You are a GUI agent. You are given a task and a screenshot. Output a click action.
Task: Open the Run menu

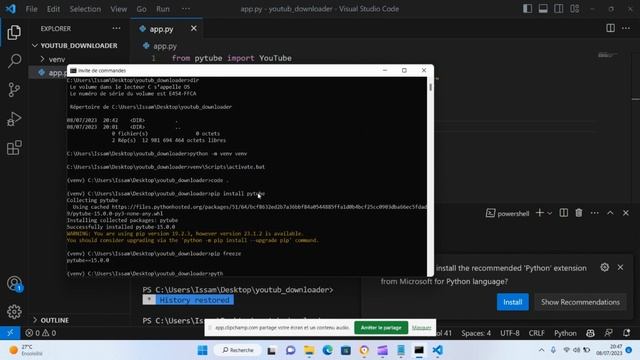(162, 9)
